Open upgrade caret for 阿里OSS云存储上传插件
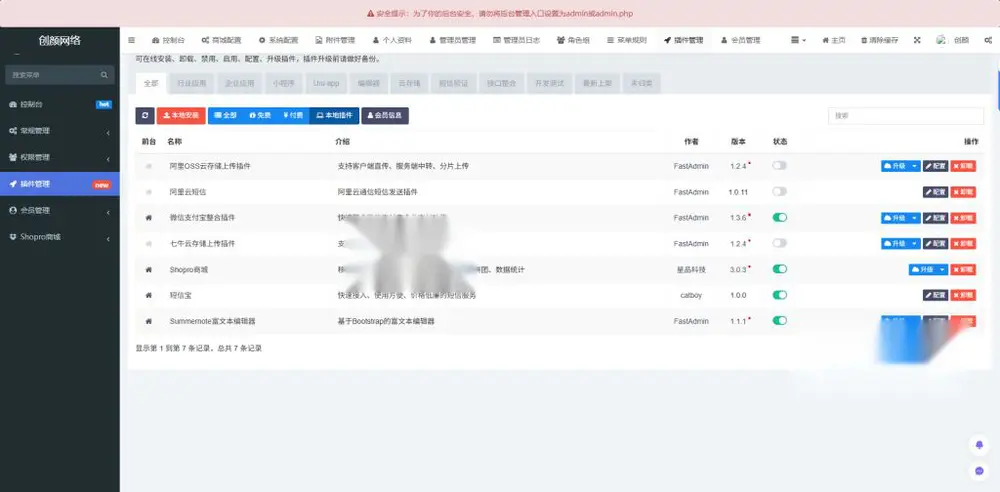 (x=915, y=166)
